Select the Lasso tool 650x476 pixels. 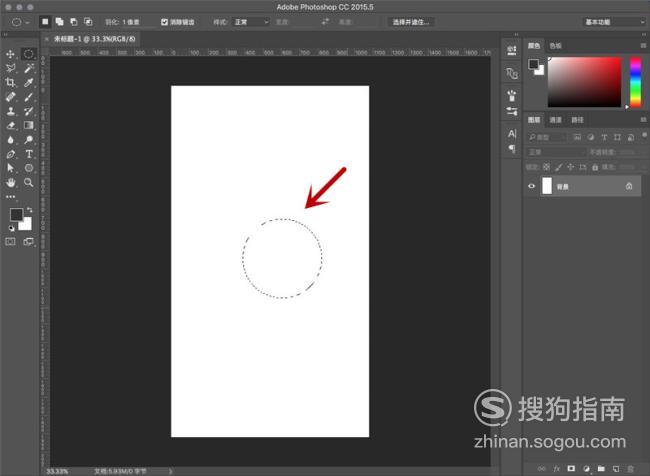coord(10,68)
